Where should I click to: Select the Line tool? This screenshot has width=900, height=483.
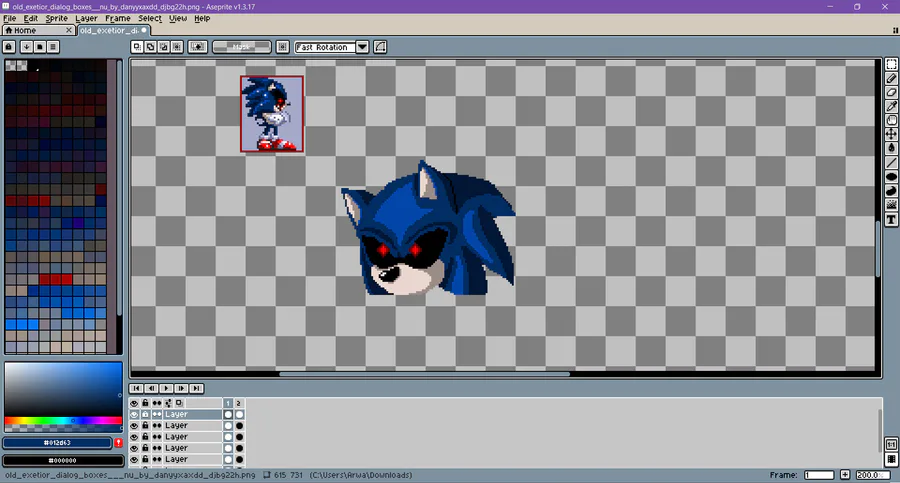[x=891, y=163]
